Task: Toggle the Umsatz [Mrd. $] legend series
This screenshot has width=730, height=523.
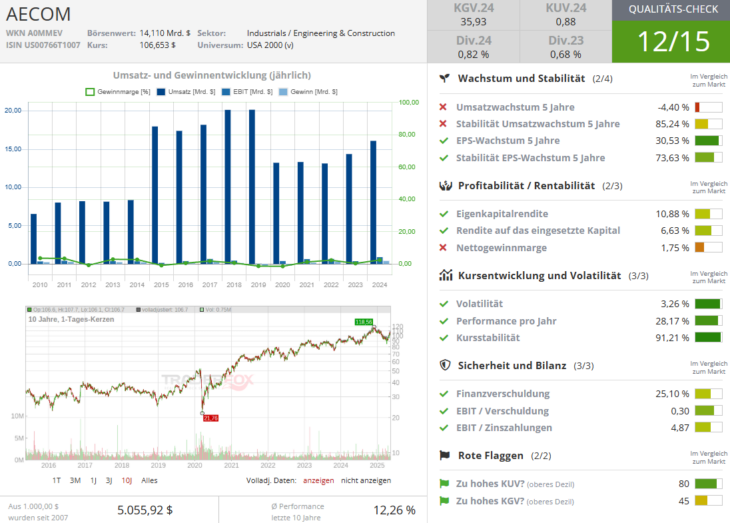Action: [186, 92]
